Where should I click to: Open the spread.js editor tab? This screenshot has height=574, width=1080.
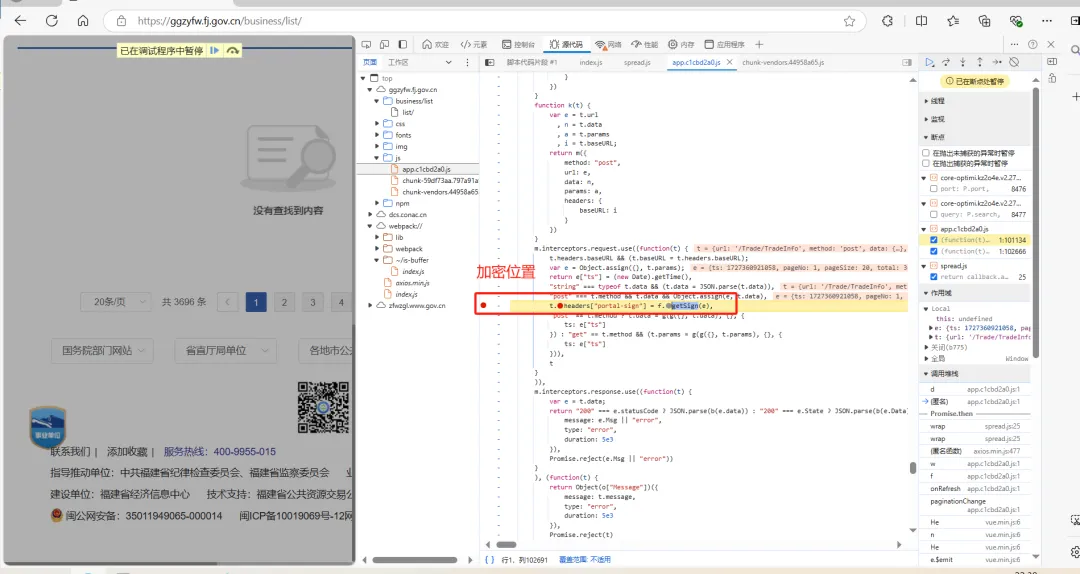(x=637, y=62)
